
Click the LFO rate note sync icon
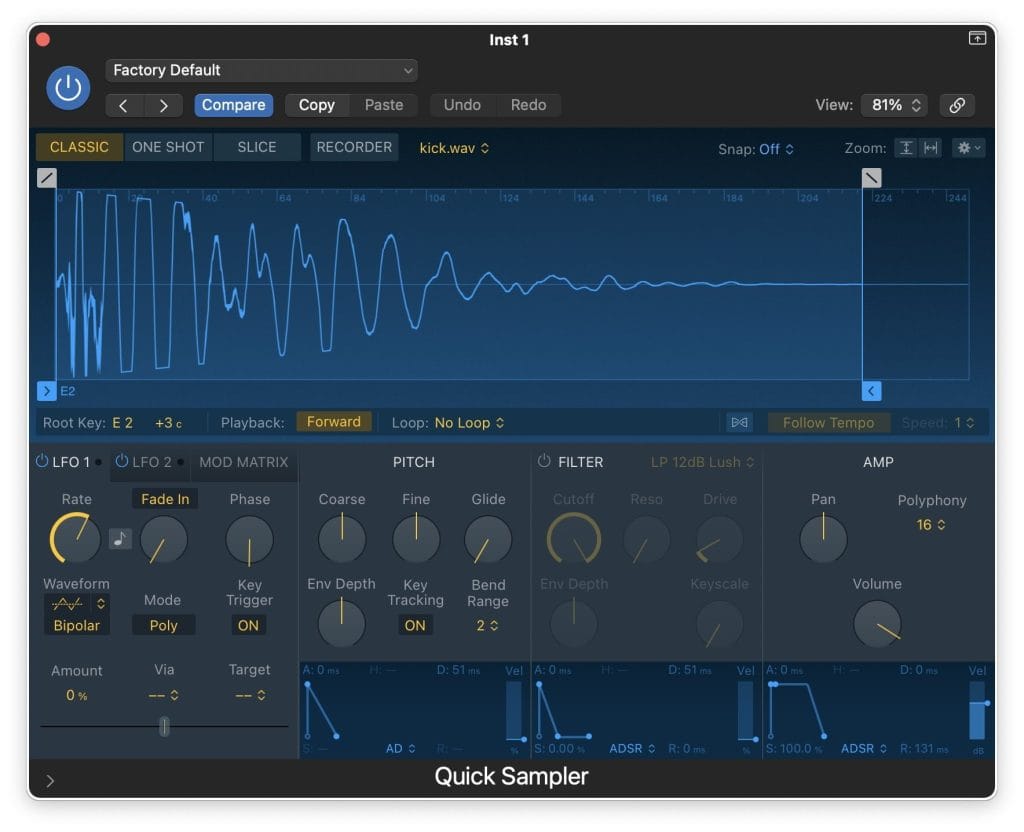[120, 539]
